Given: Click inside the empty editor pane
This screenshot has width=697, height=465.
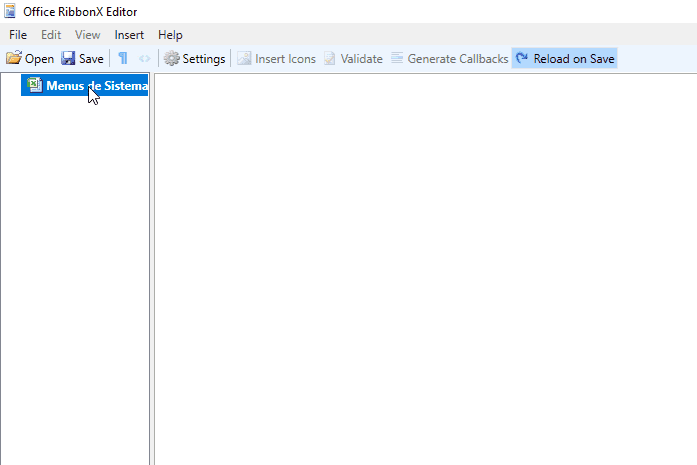Looking at the screenshot, I should 425,270.
